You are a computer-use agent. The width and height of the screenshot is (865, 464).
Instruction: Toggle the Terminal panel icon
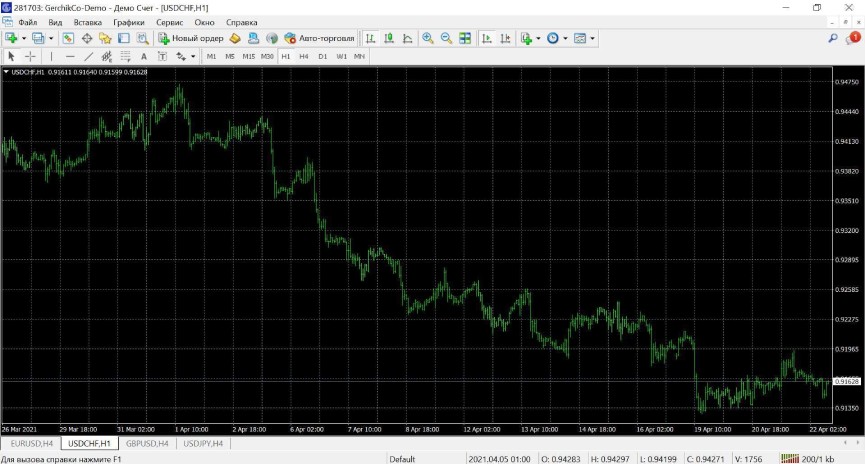coord(124,38)
